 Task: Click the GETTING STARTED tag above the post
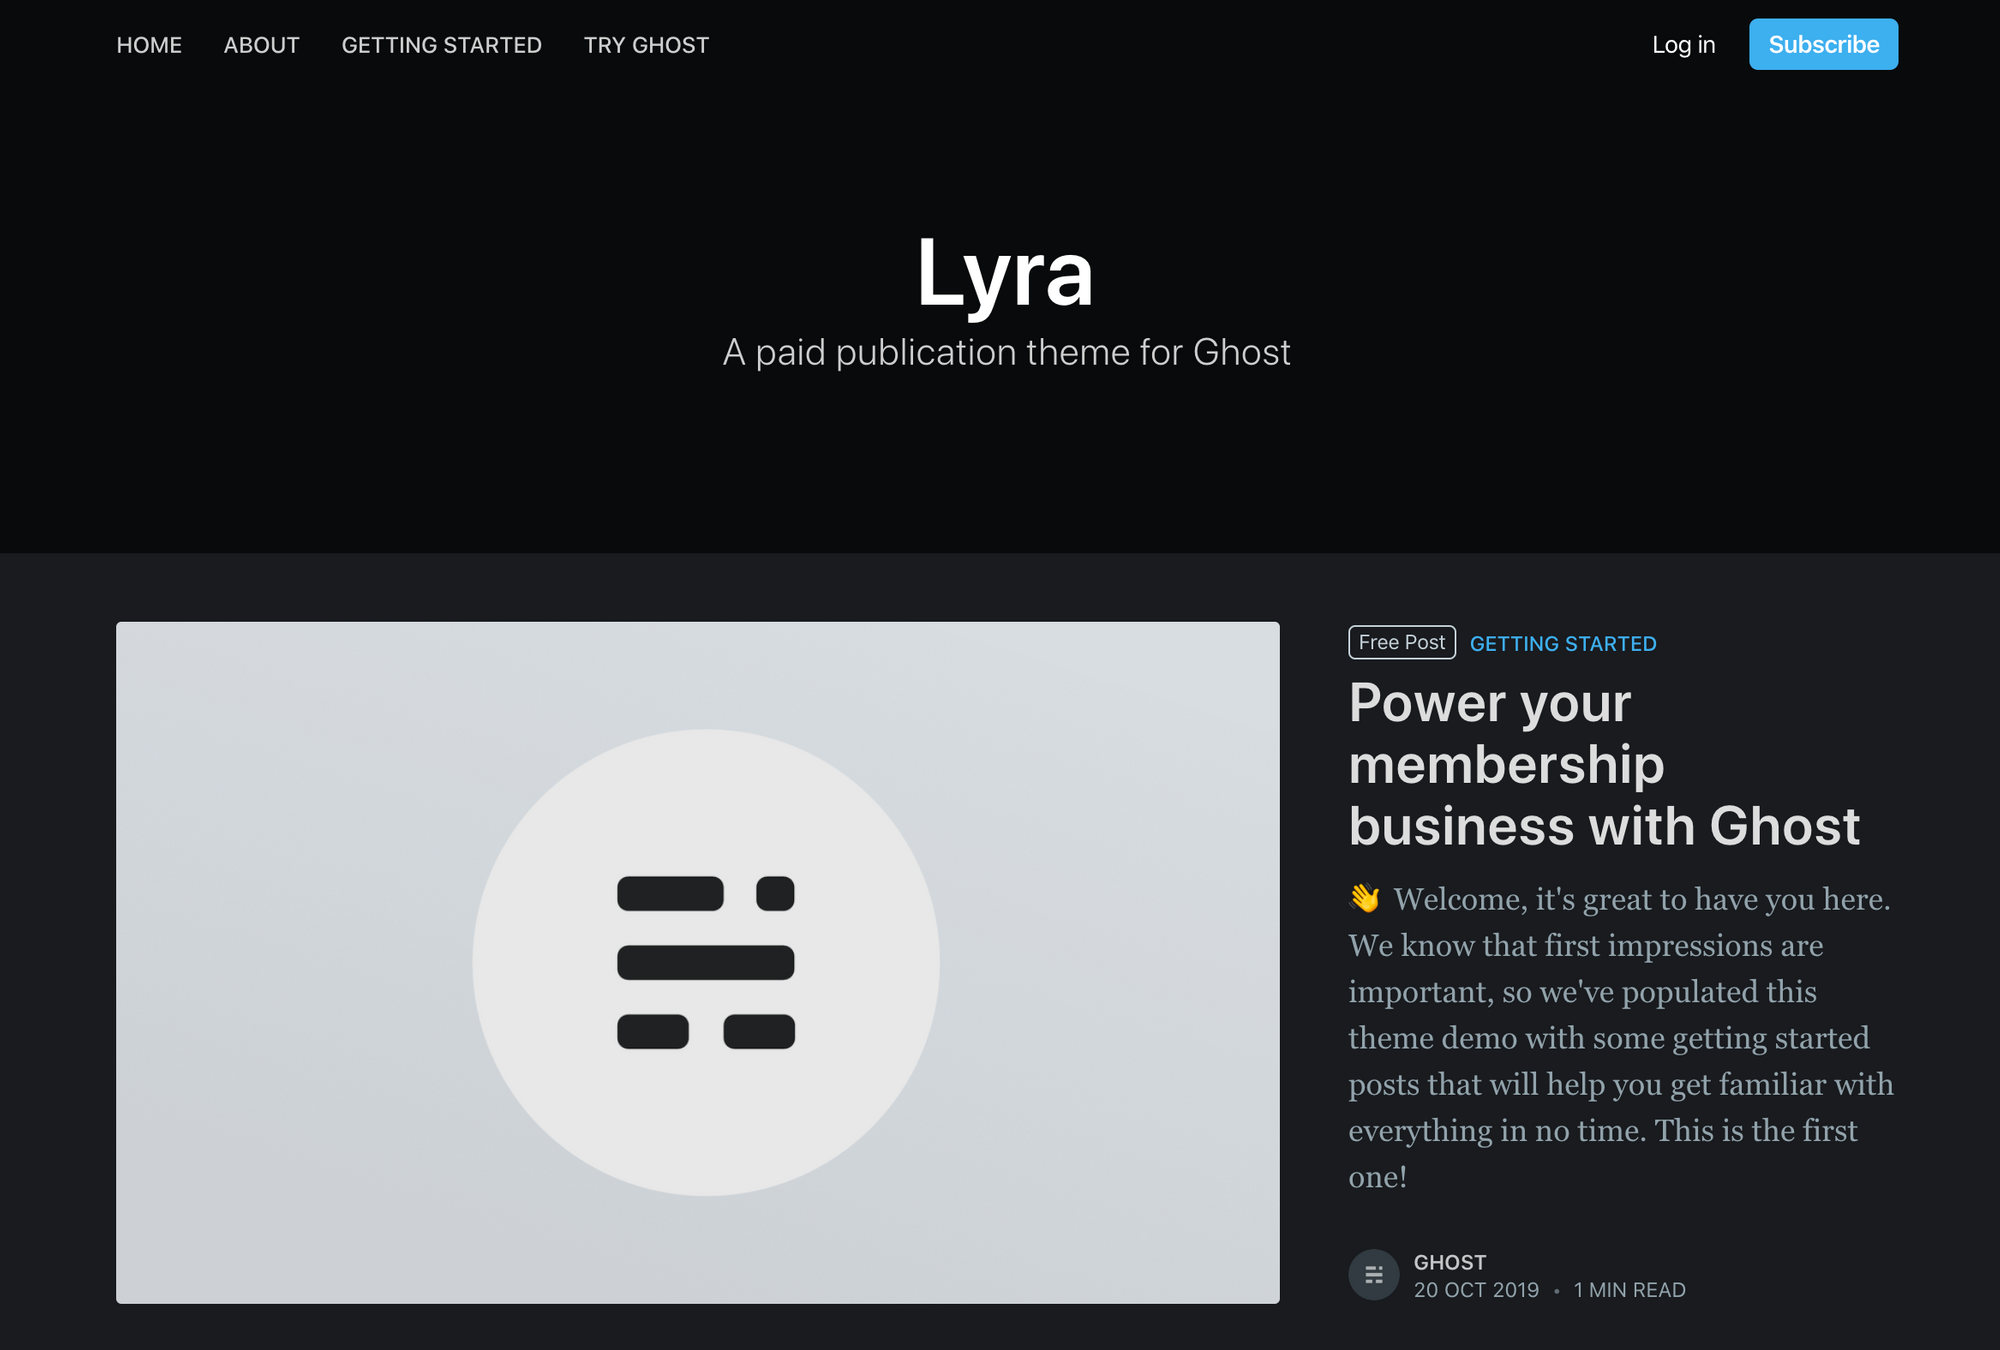pyautogui.click(x=1562, y=643)
